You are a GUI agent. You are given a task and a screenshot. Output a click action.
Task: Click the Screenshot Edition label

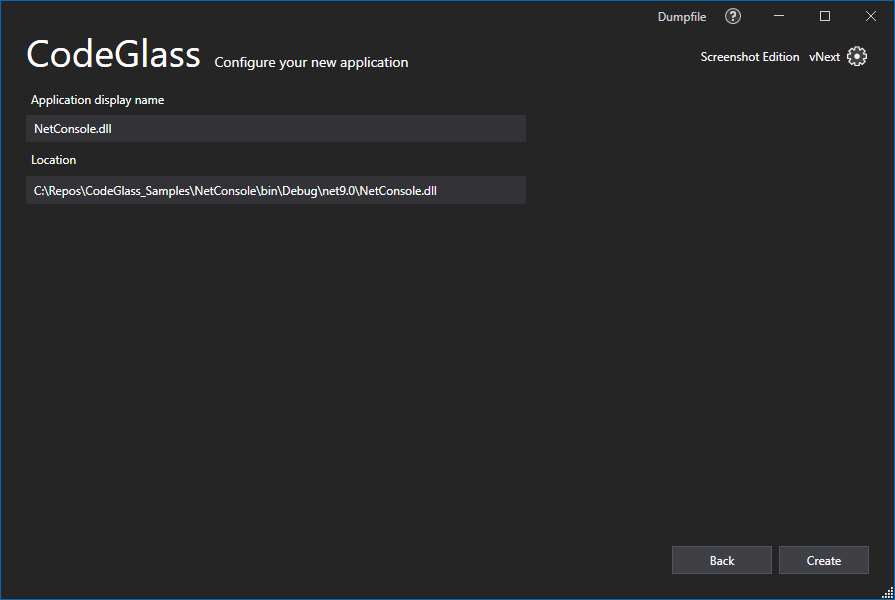(749, 57)
